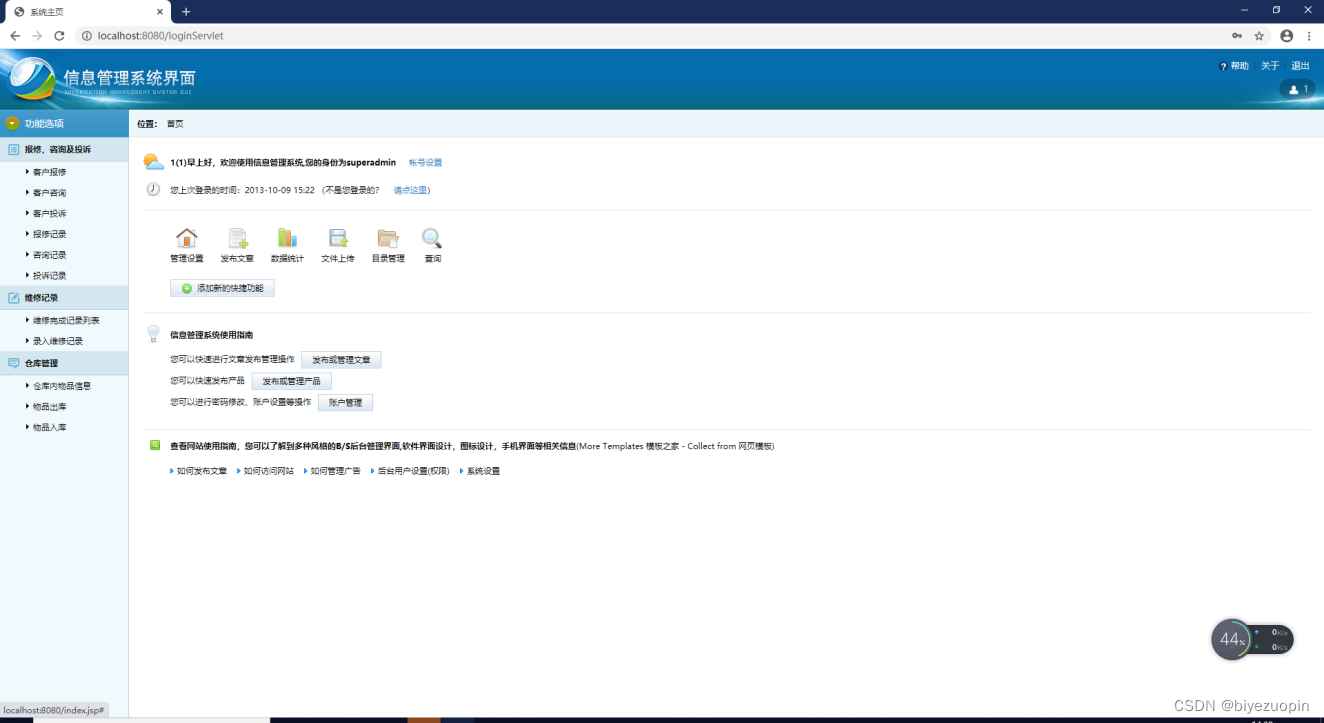Open the 发布文章 document icon shortcut

(x=238, y=238)
